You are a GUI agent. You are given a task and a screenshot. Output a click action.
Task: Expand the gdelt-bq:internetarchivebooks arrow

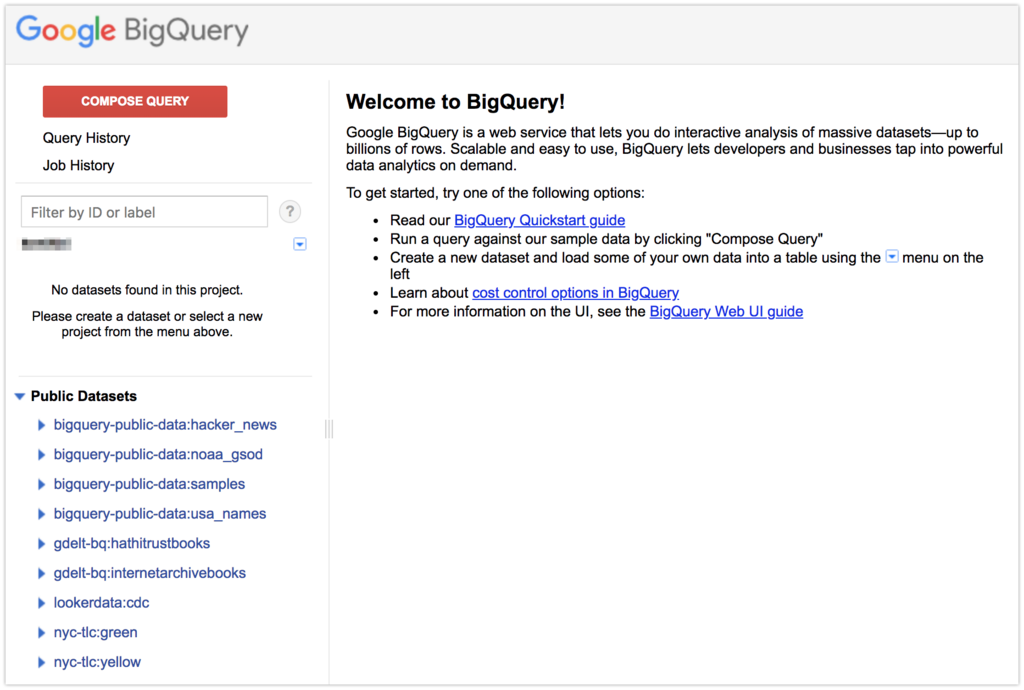coord(41,573)
